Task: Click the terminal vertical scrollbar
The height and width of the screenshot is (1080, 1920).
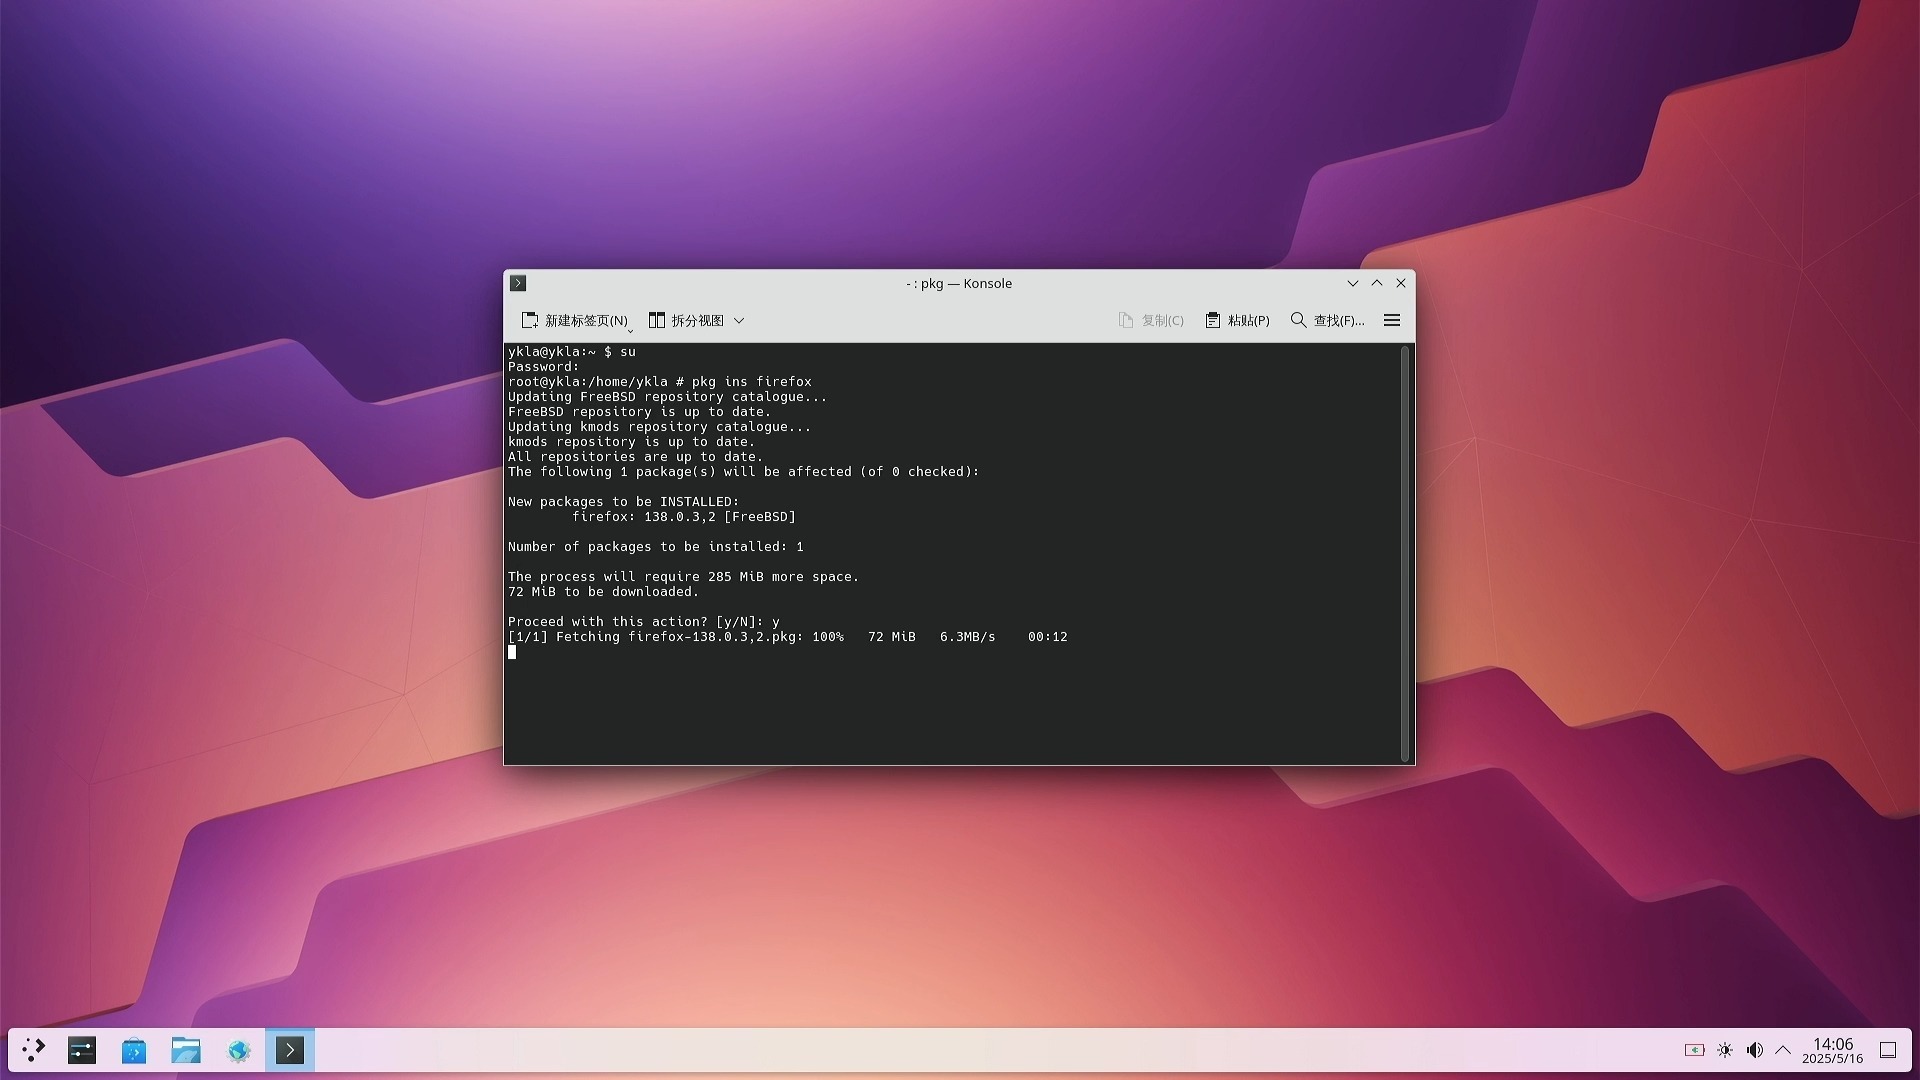Action: click(x=1405, y=554)
